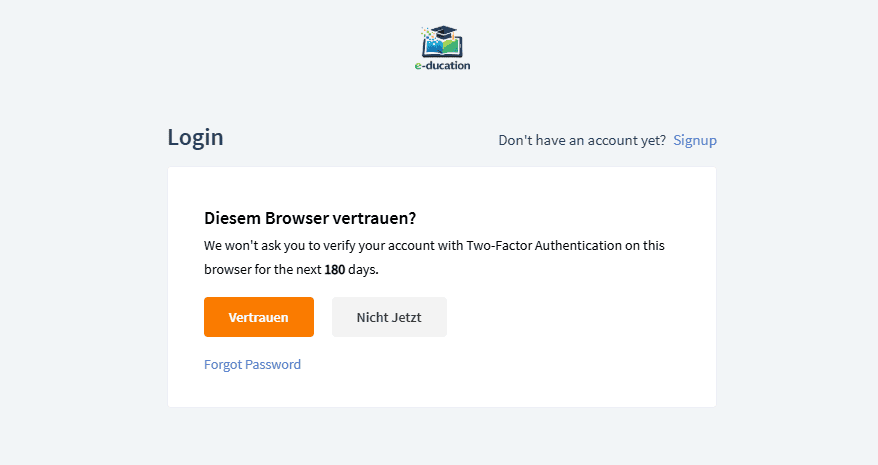Click the colorful pixel dots in logo
This screenshot has width=878, height=465.
427,33
